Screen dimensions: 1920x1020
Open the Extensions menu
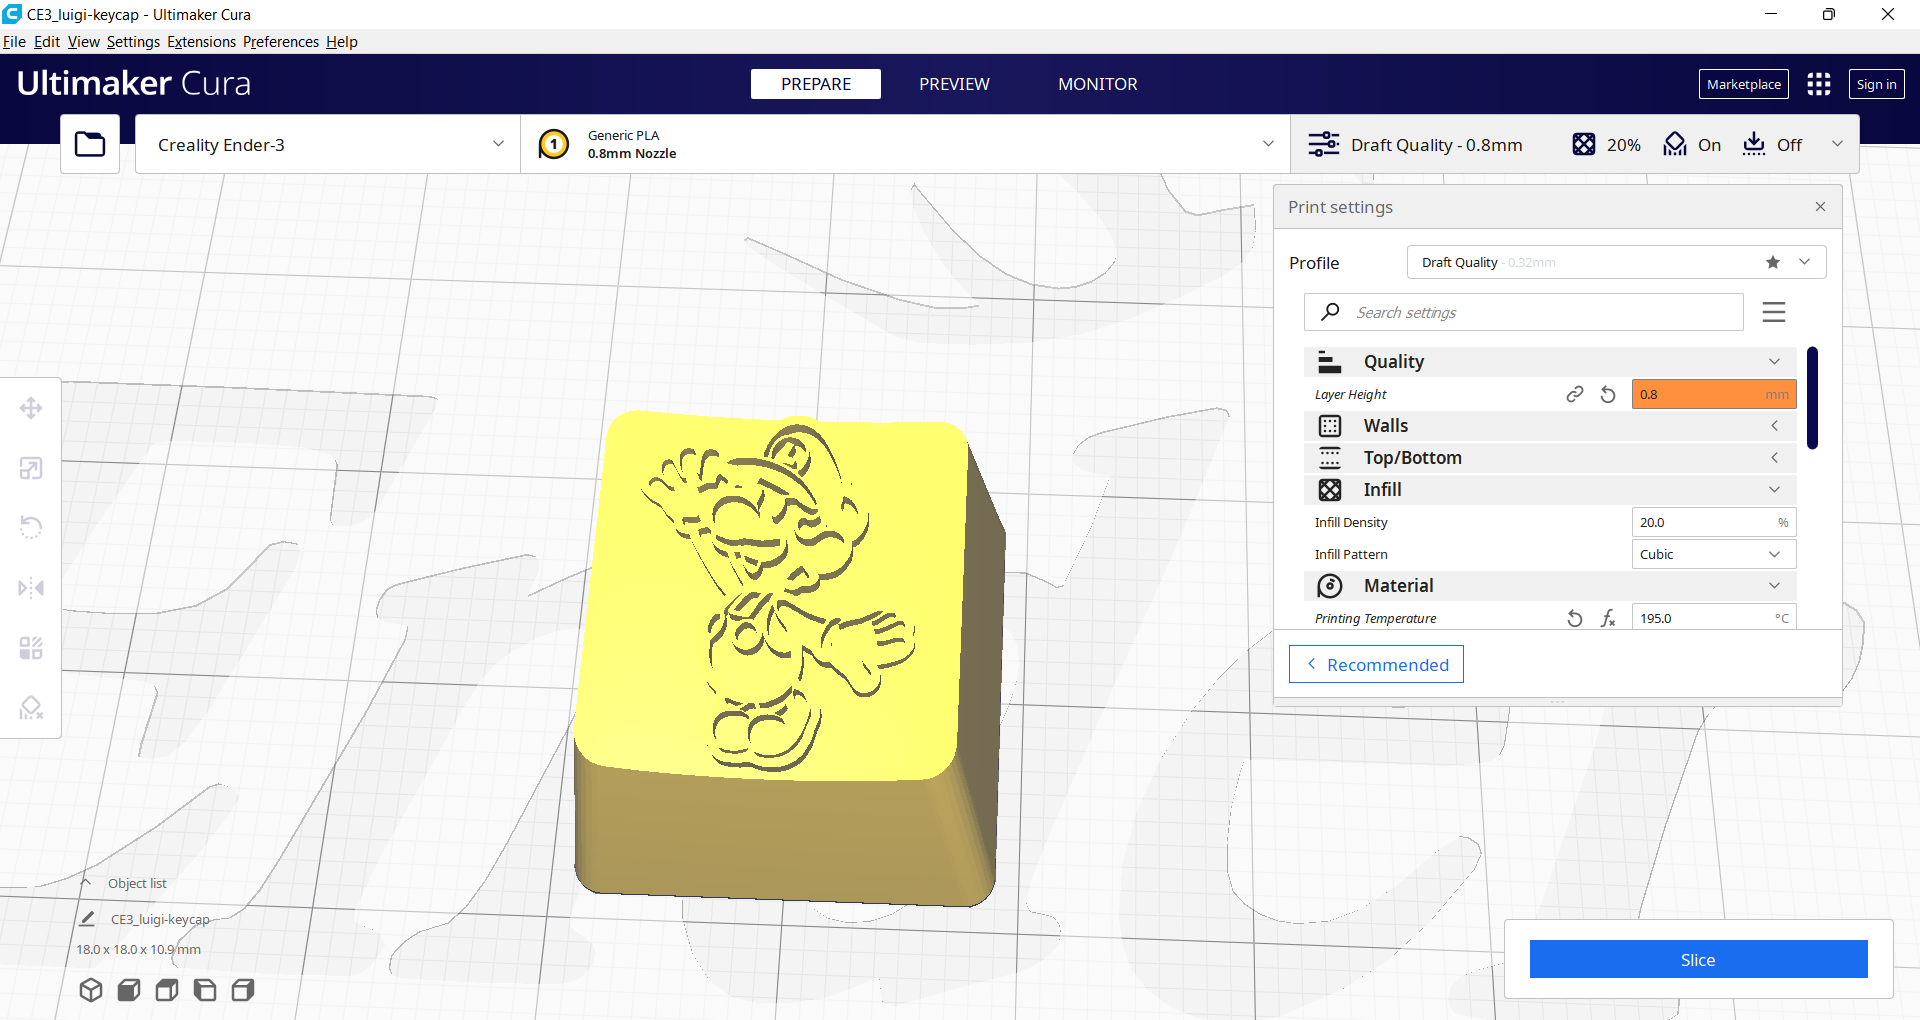tap(201, 42)
